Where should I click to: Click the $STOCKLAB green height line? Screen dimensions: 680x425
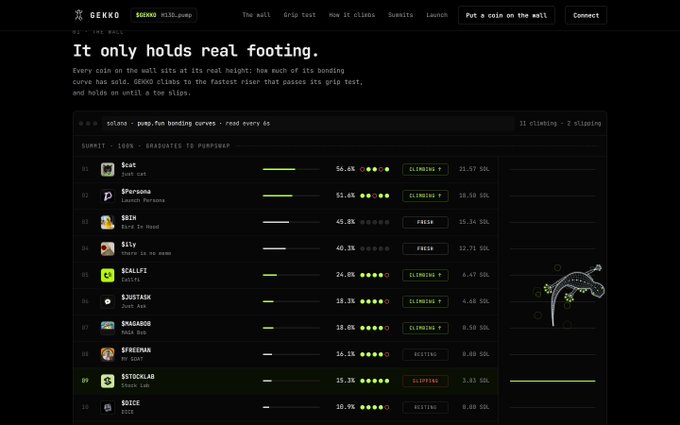pyautogui.click(x=552, y=381)
